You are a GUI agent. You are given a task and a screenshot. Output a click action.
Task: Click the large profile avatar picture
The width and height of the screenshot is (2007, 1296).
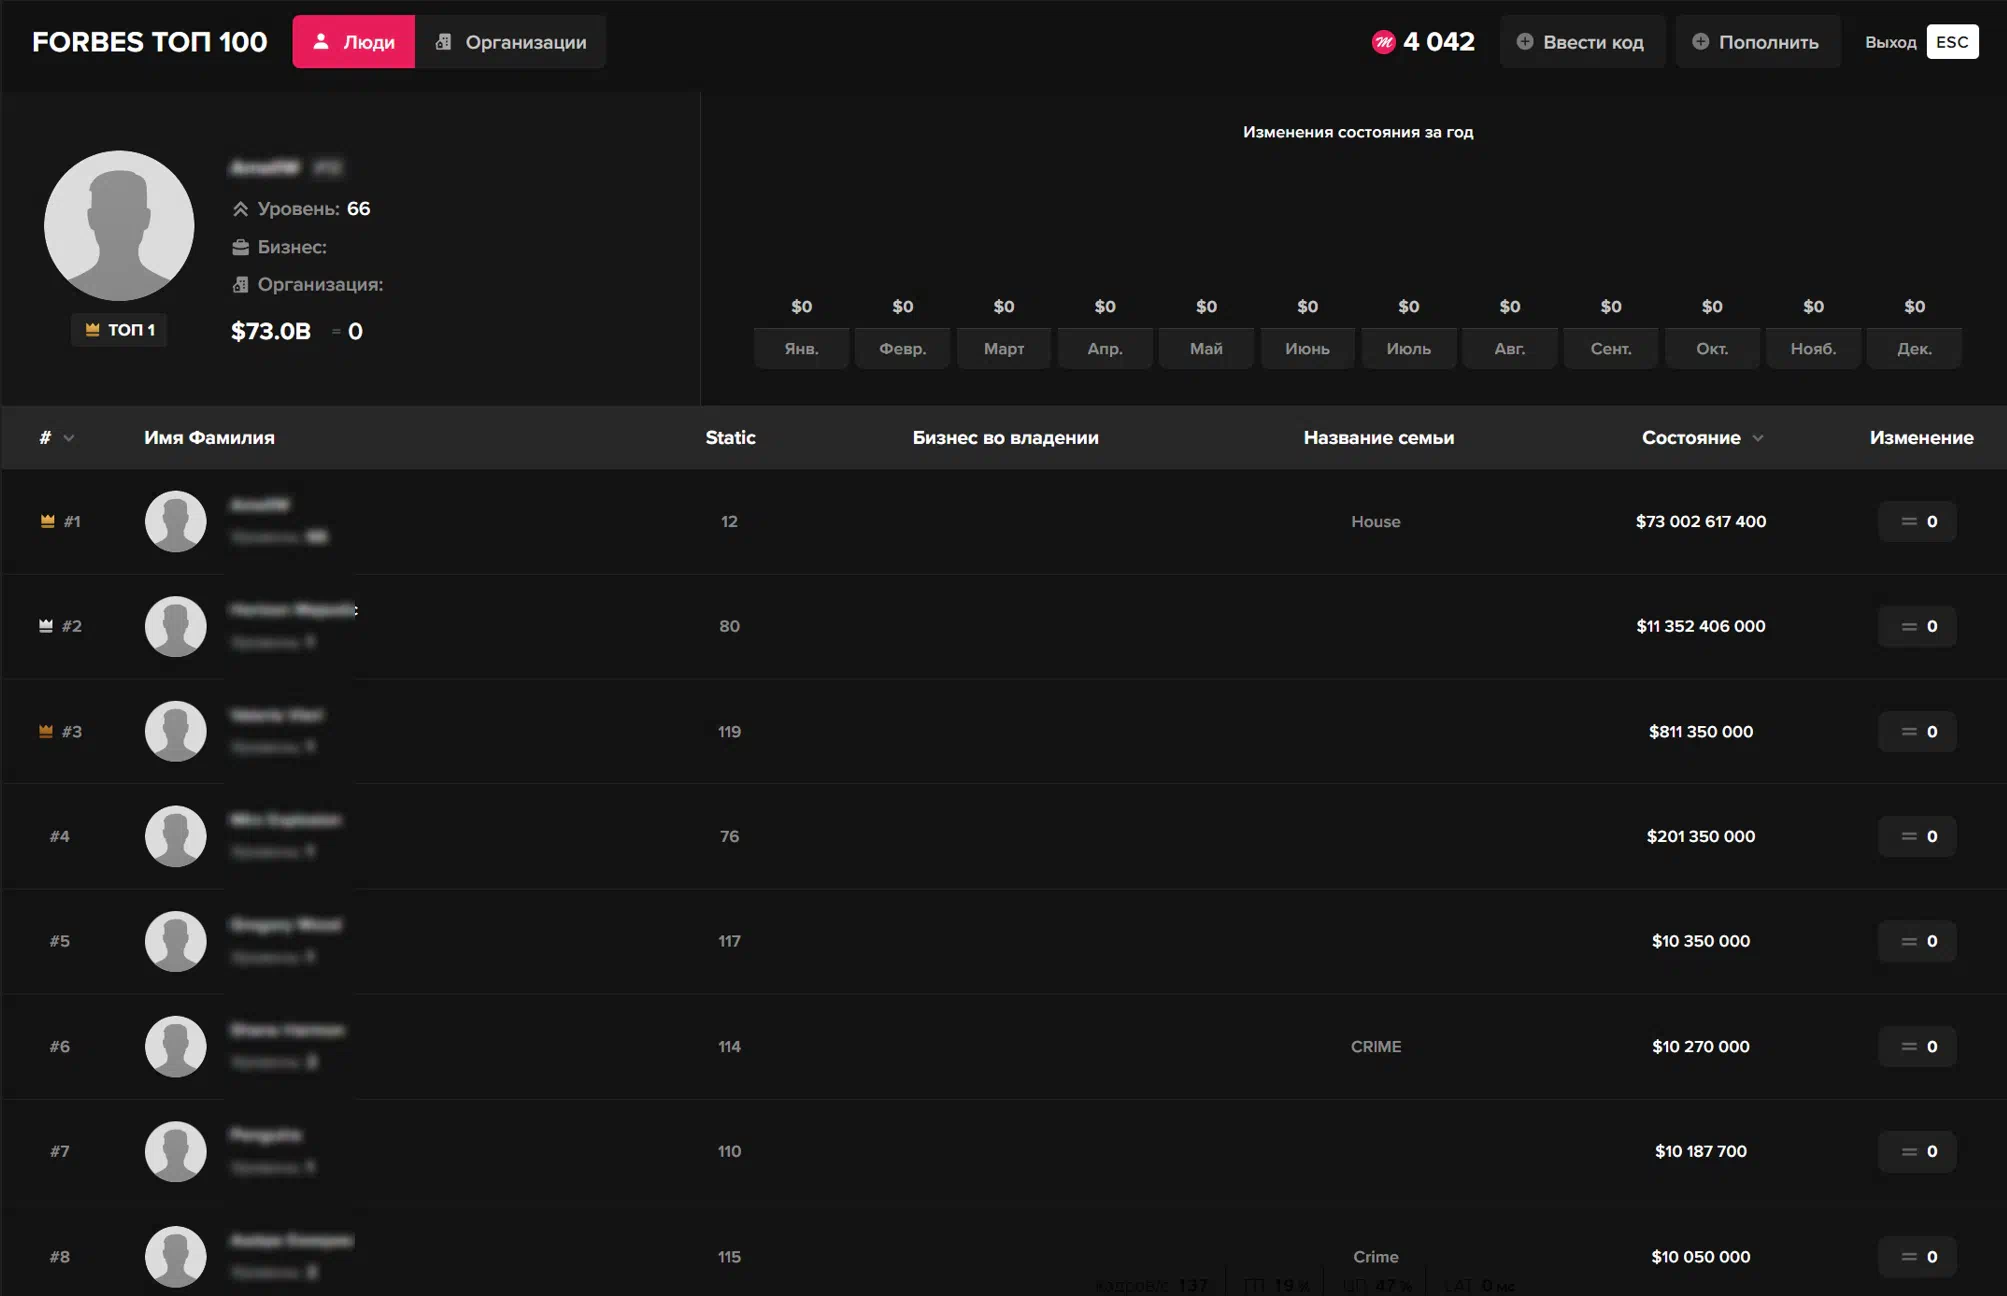(x=119, y=226)
